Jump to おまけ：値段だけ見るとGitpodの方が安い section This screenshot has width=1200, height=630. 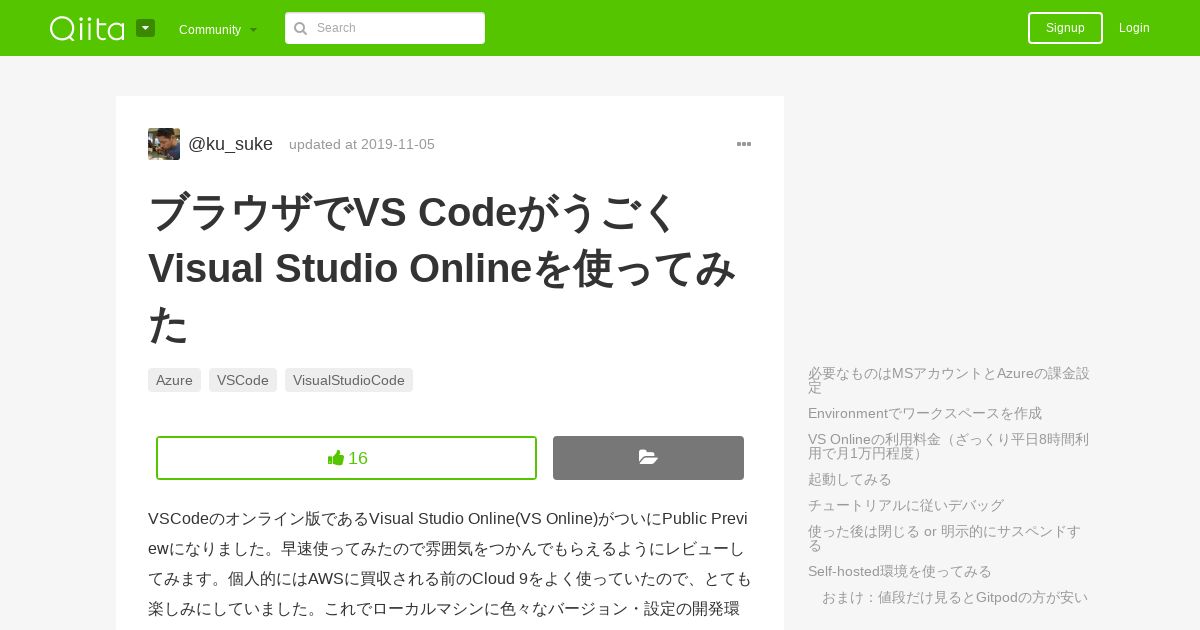pyautogui.click(x=955, y=597)
